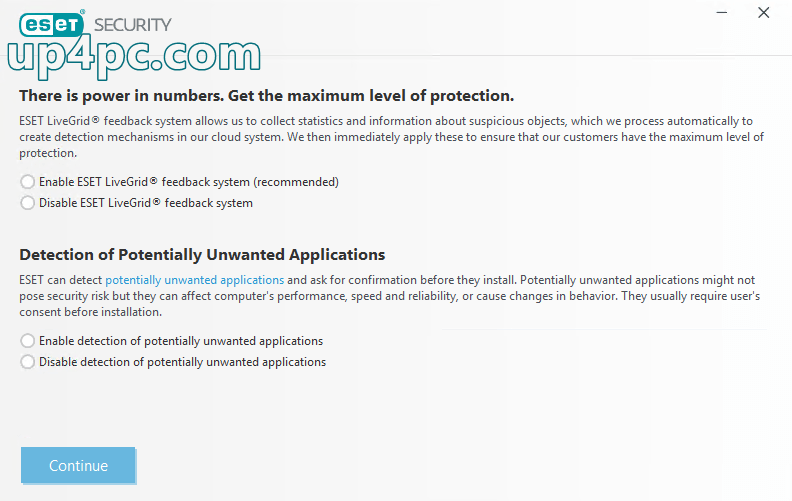Choose Enable detection of potentially unwanted applications
The image size is (792, 501).
coord(27,341)
